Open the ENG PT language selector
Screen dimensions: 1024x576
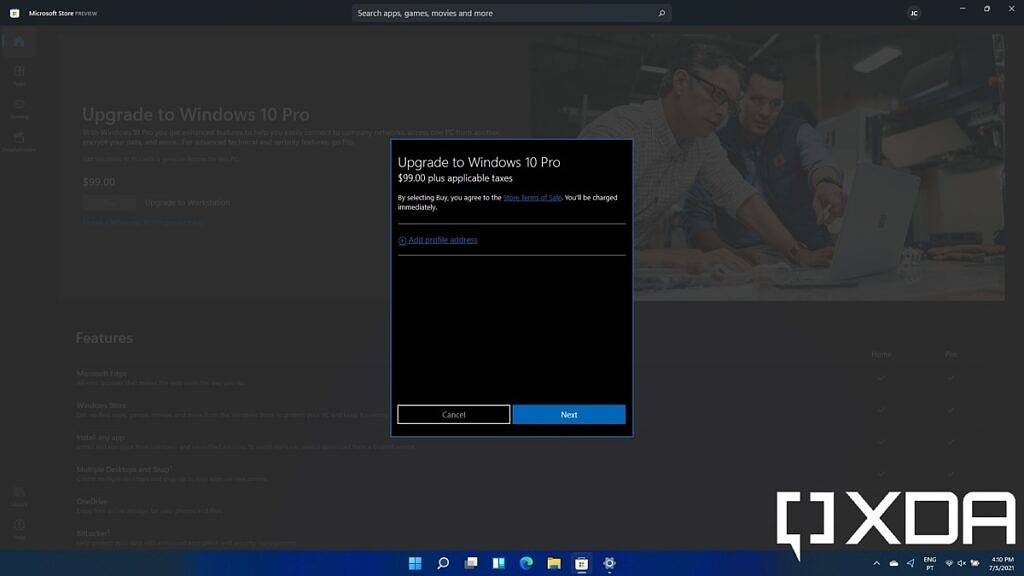click(929, 563)
